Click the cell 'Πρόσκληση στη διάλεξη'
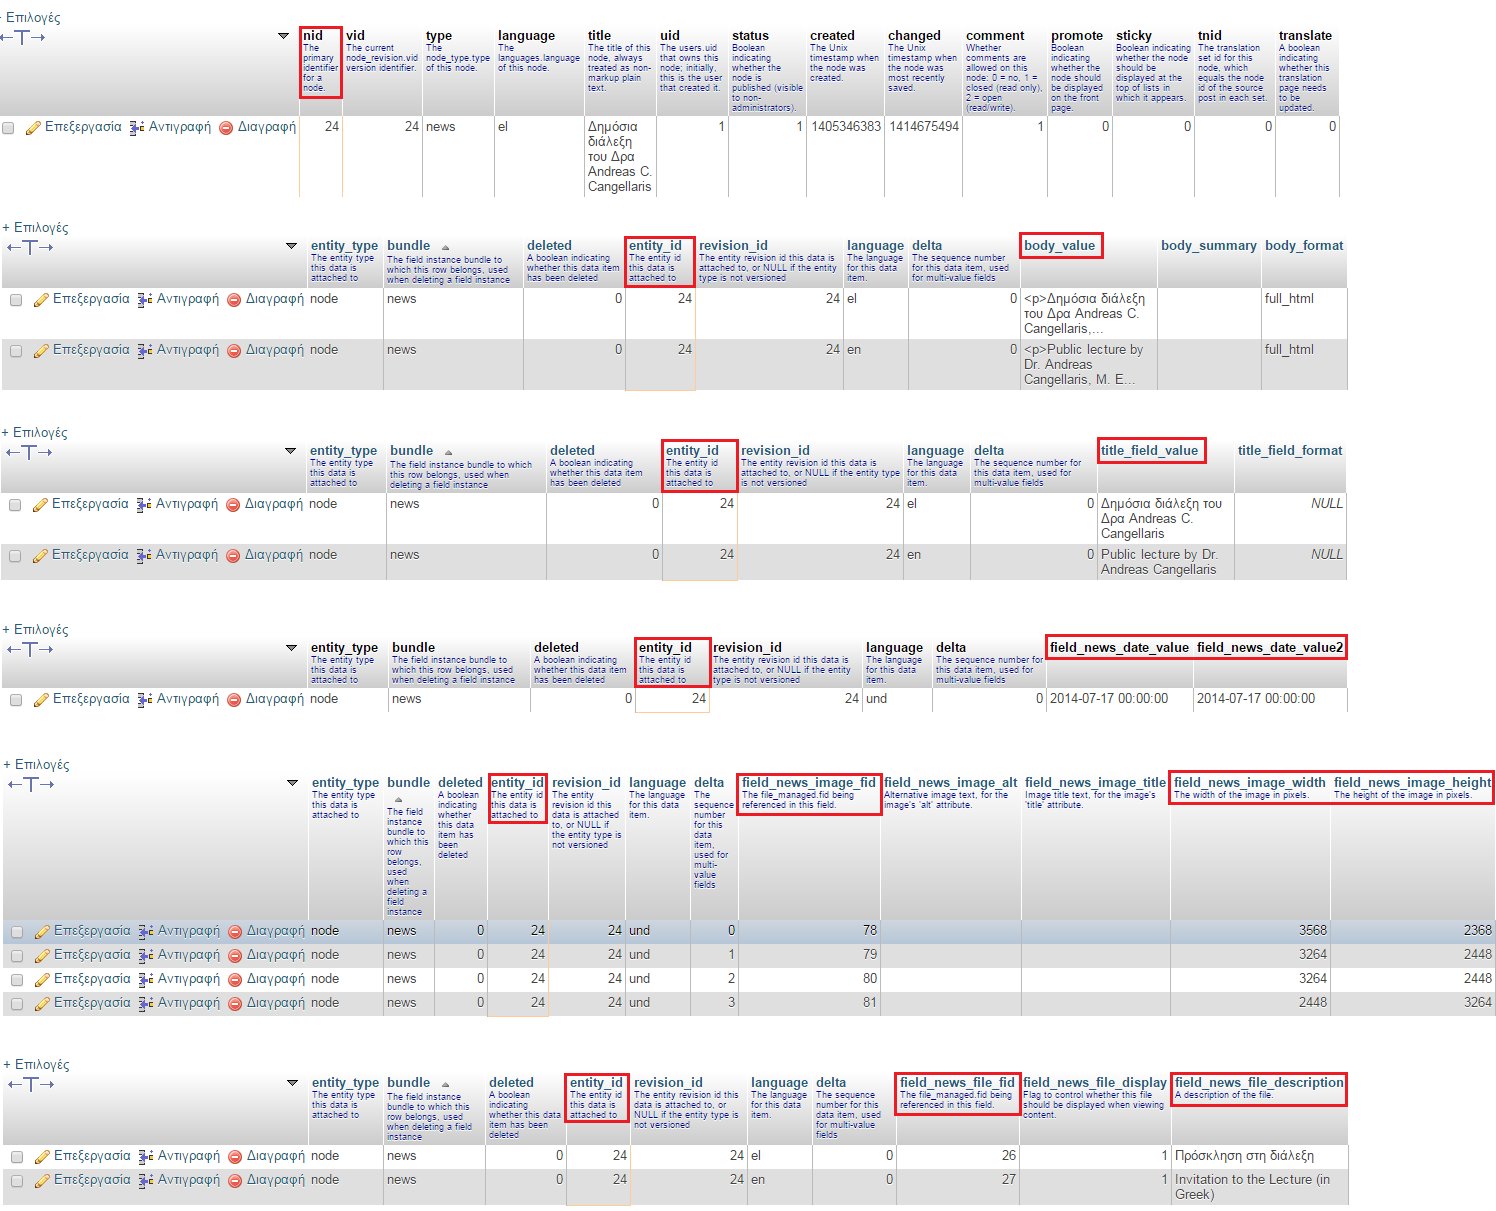 coord(1244,1156)
